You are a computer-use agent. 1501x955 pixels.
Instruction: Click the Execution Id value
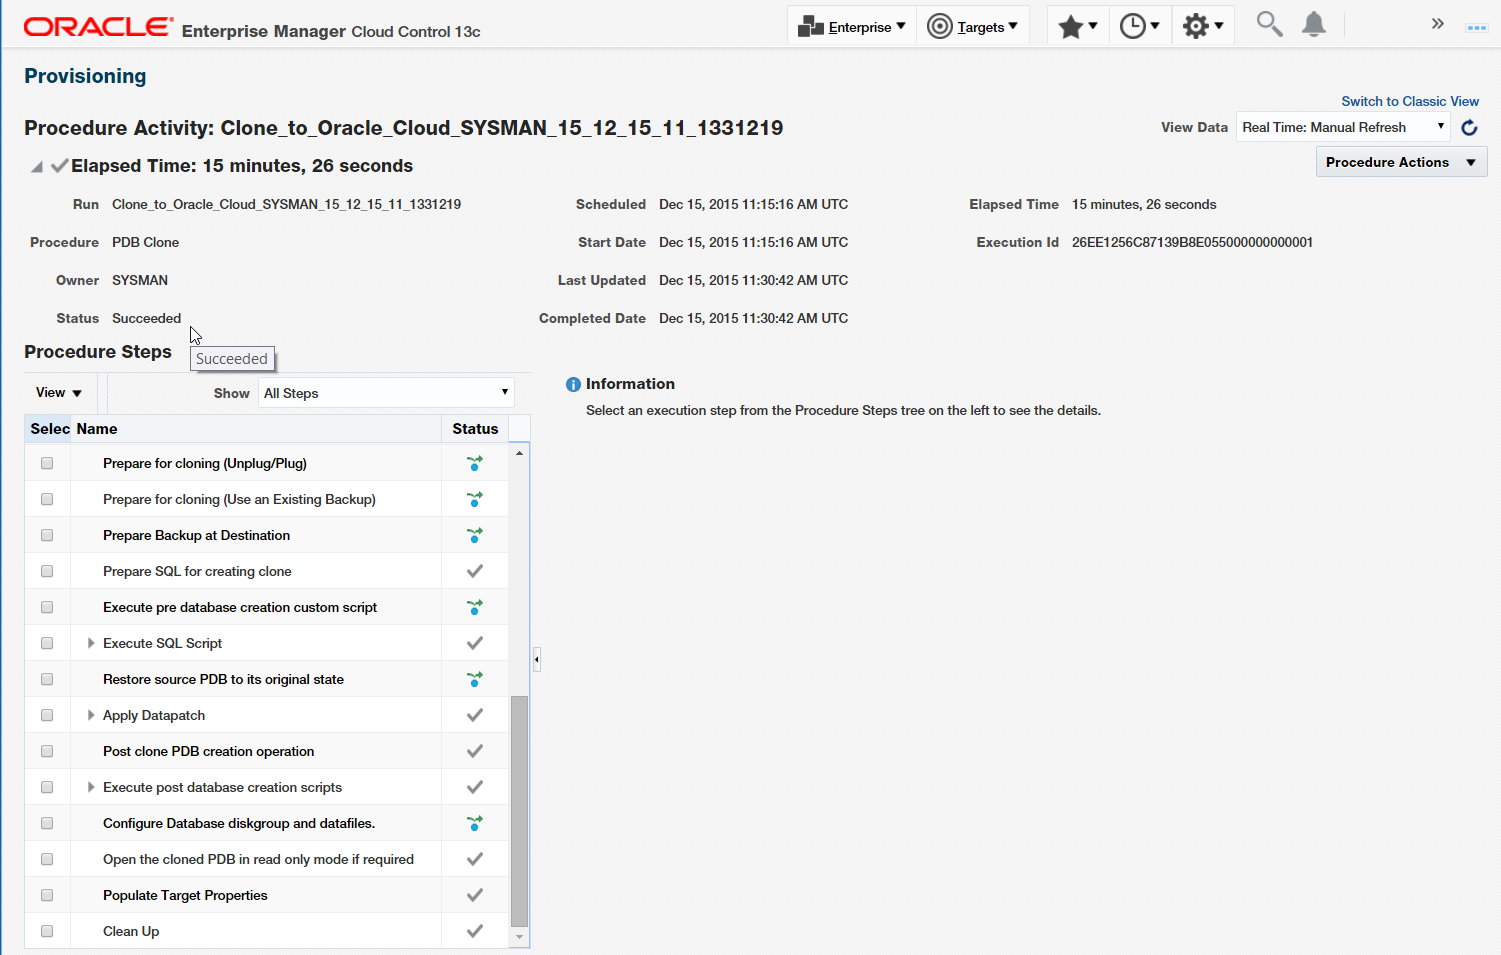(x=1192, y=242)
